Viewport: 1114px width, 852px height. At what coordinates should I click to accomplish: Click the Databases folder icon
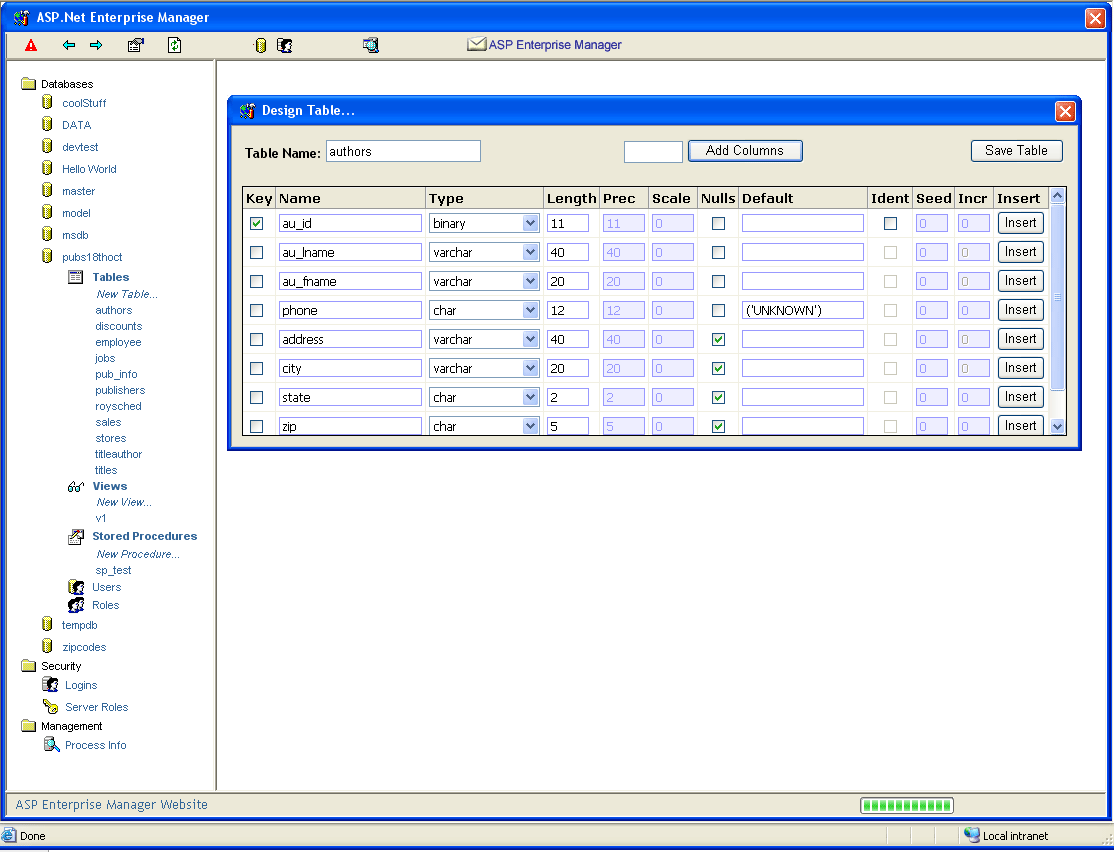point(28,84)
